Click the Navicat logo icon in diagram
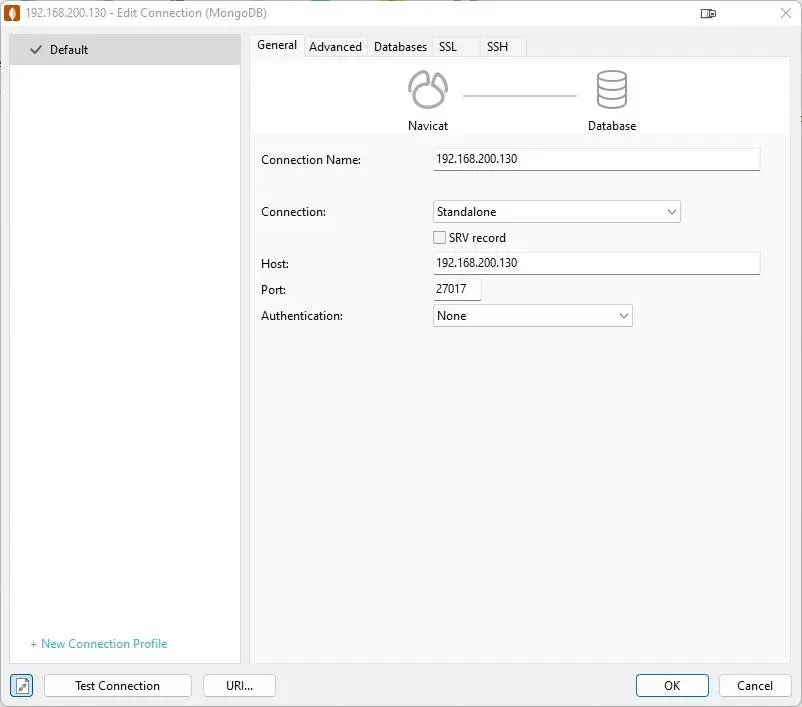802x707 pixels. click(x=428, y=90)
